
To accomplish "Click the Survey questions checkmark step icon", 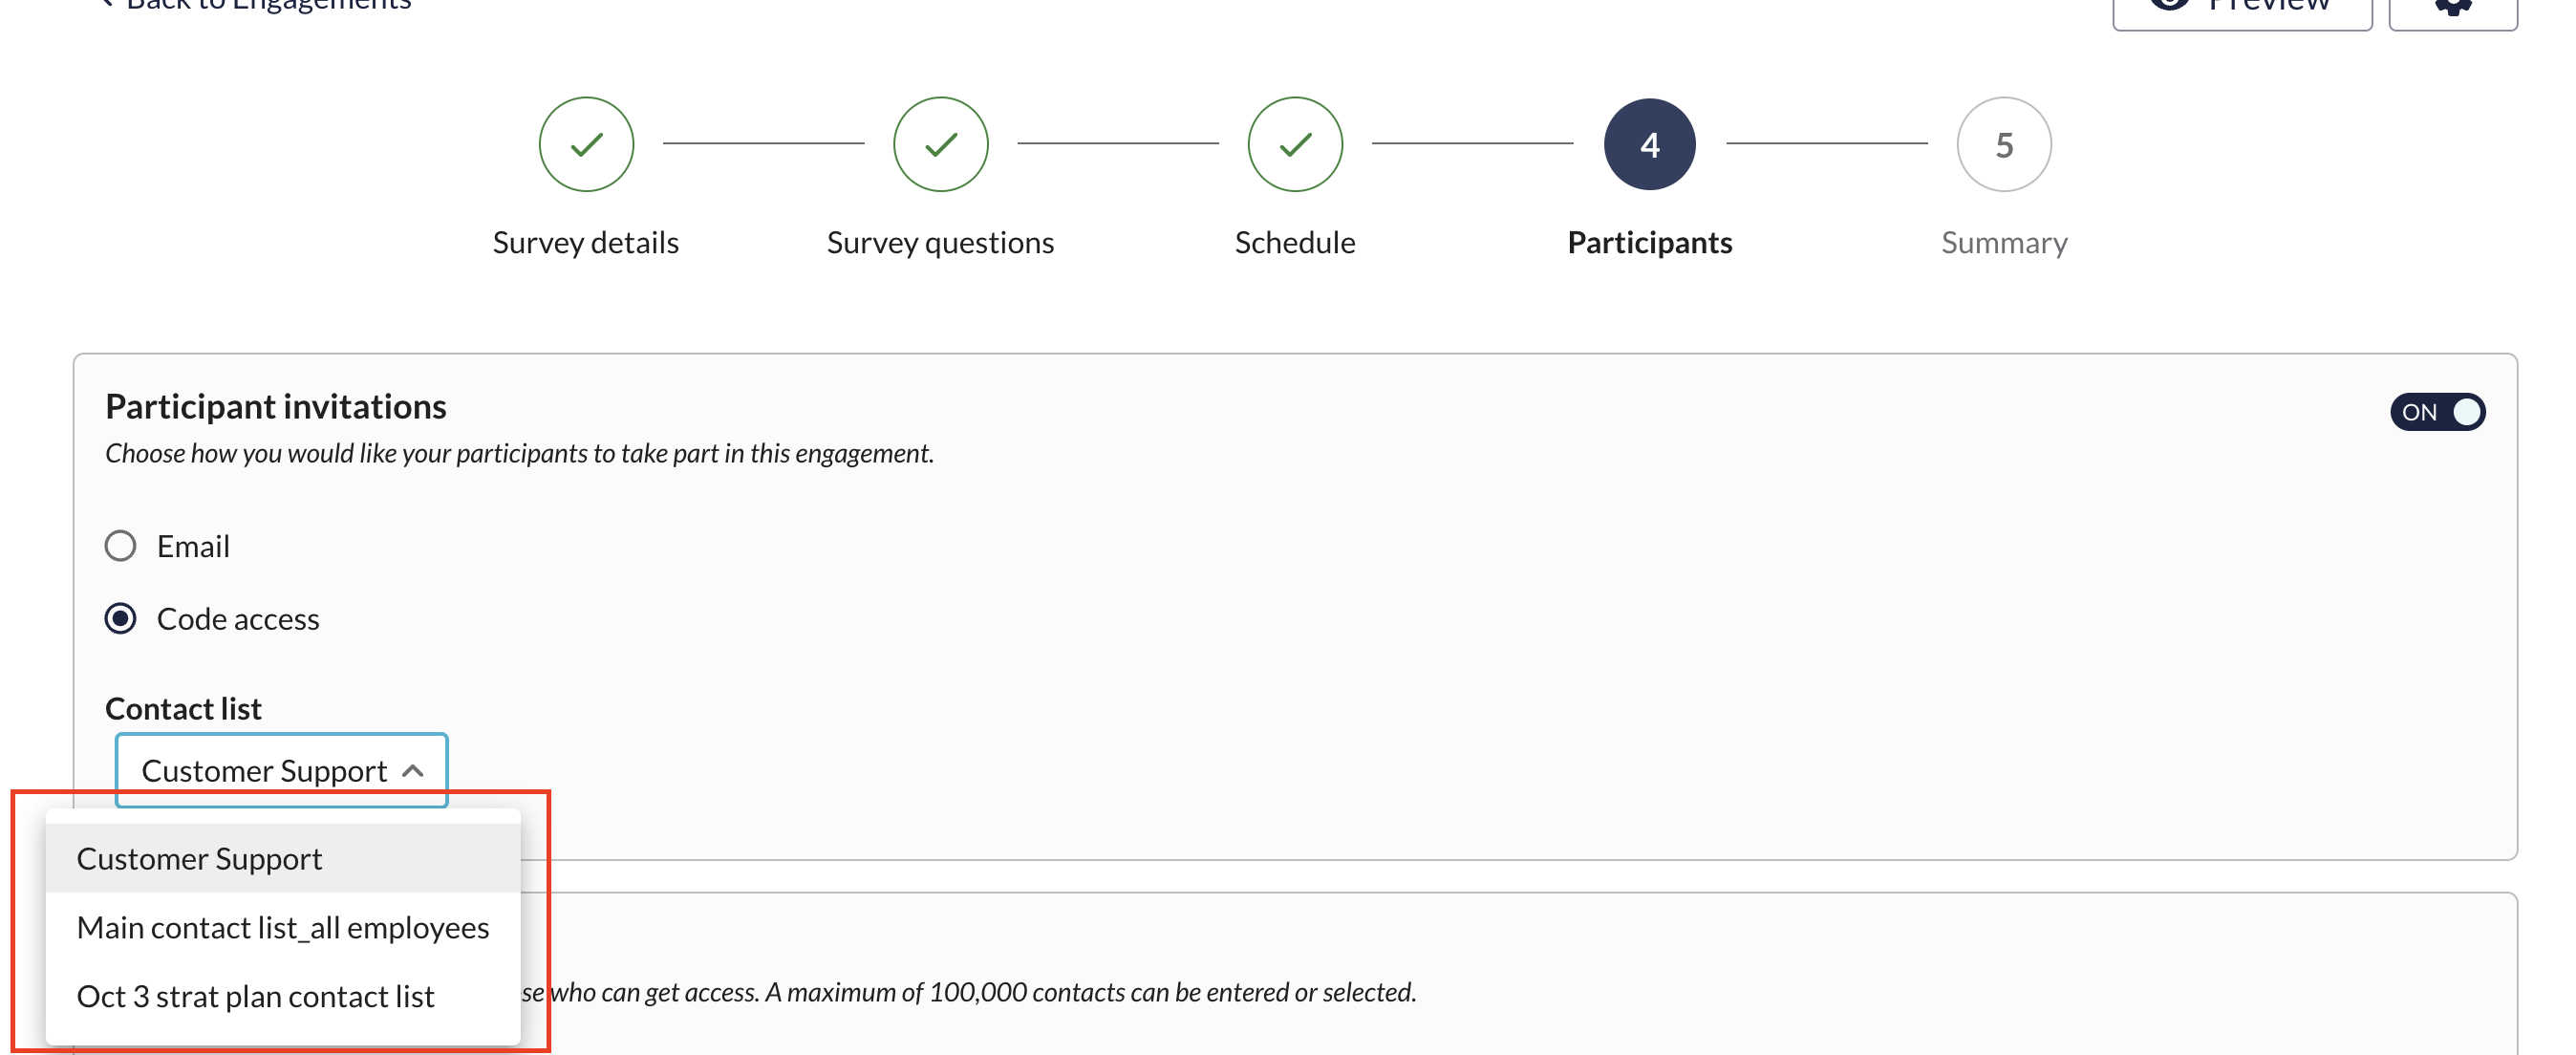I will click(940, 145).
